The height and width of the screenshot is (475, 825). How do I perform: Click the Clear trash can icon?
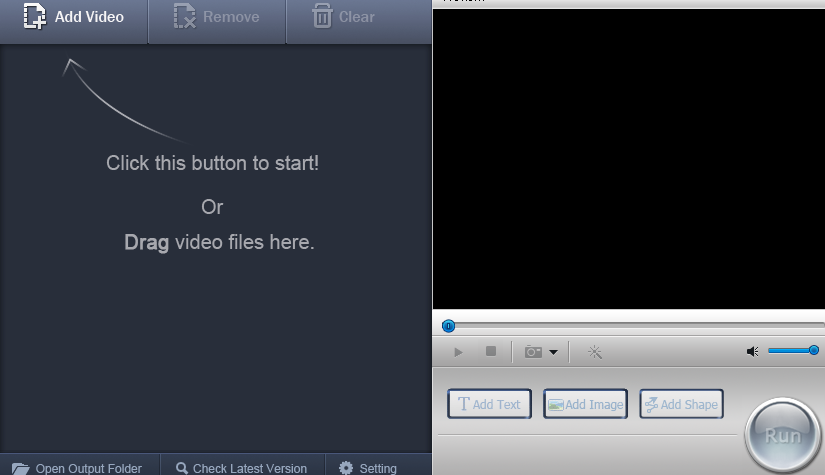(322, 16)
